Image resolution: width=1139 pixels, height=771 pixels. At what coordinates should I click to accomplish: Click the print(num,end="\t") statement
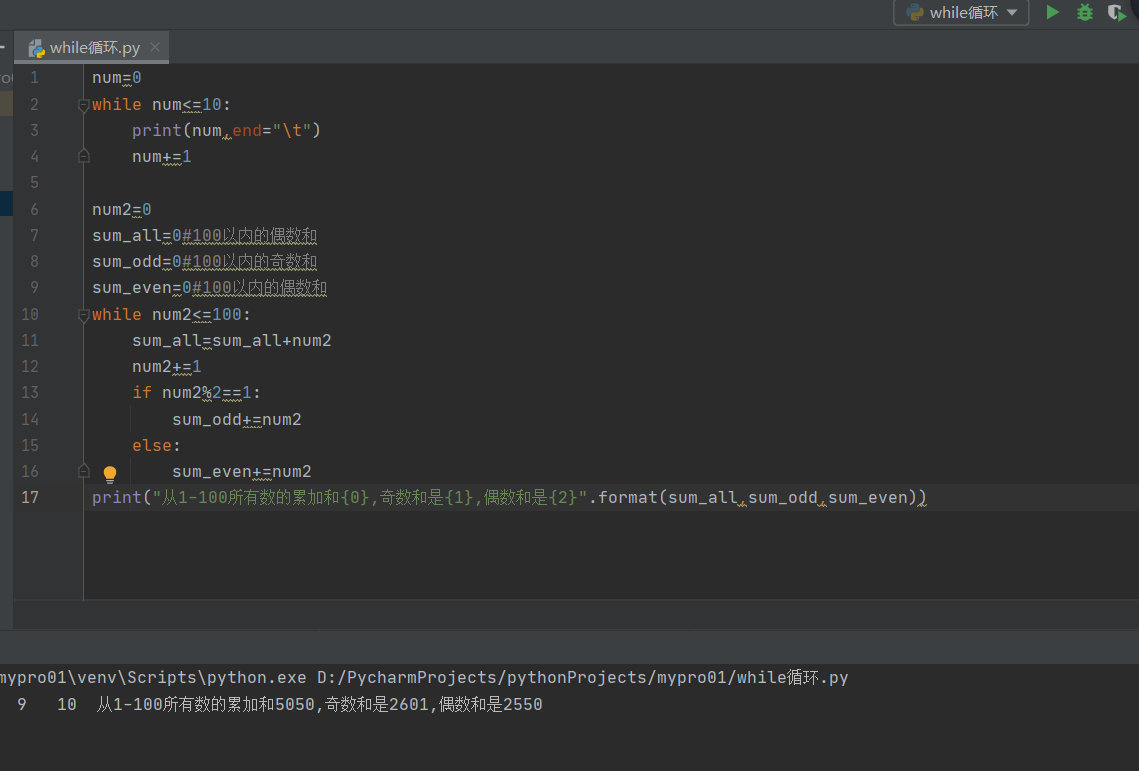[x=226, y=131]
